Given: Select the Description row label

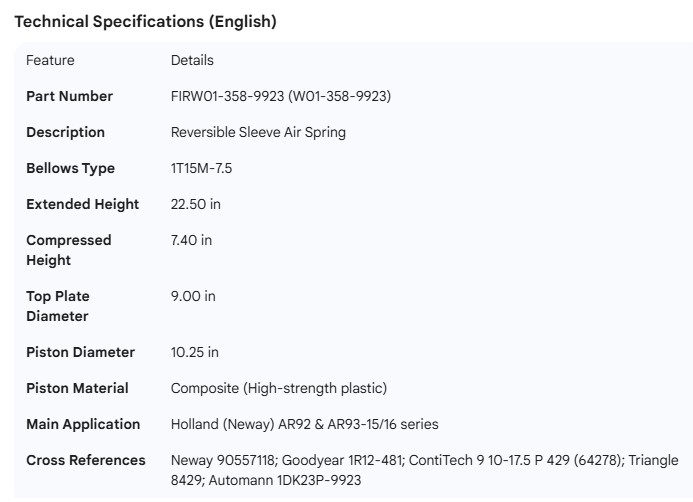Looking at the screenshot, I should pyautogui.click(x=65, y=132).
